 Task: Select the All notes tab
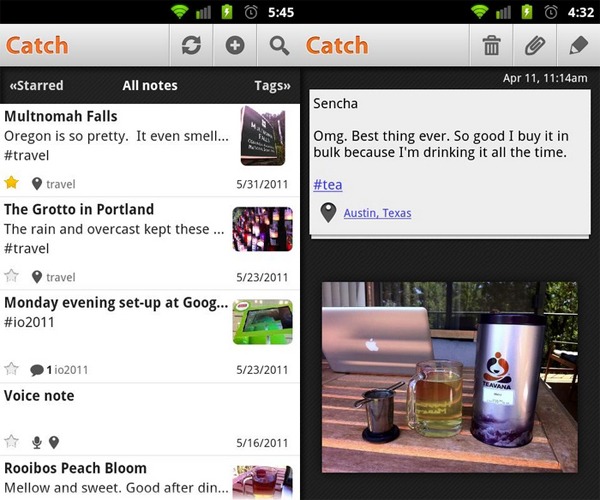tap(150, 86)
